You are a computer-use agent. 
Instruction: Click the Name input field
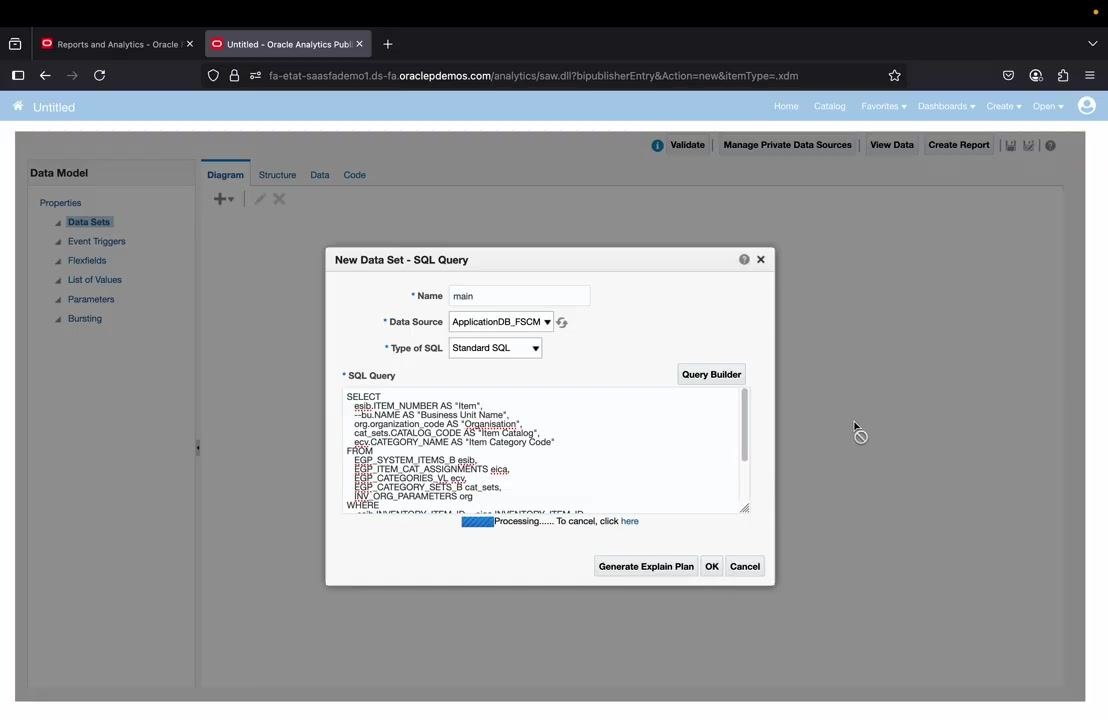pyautogui.click(x=519, y=295)
